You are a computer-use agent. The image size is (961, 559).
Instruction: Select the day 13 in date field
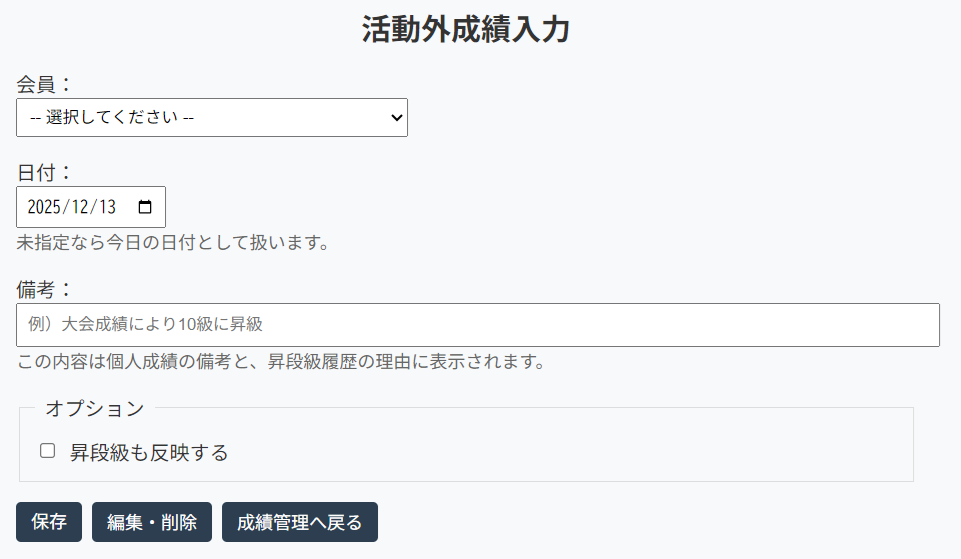tap(107, 207)
